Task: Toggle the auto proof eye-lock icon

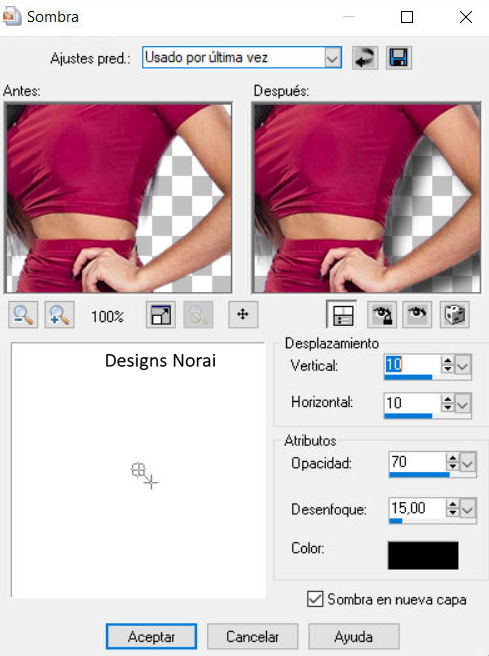Action: tap(381, 315)
